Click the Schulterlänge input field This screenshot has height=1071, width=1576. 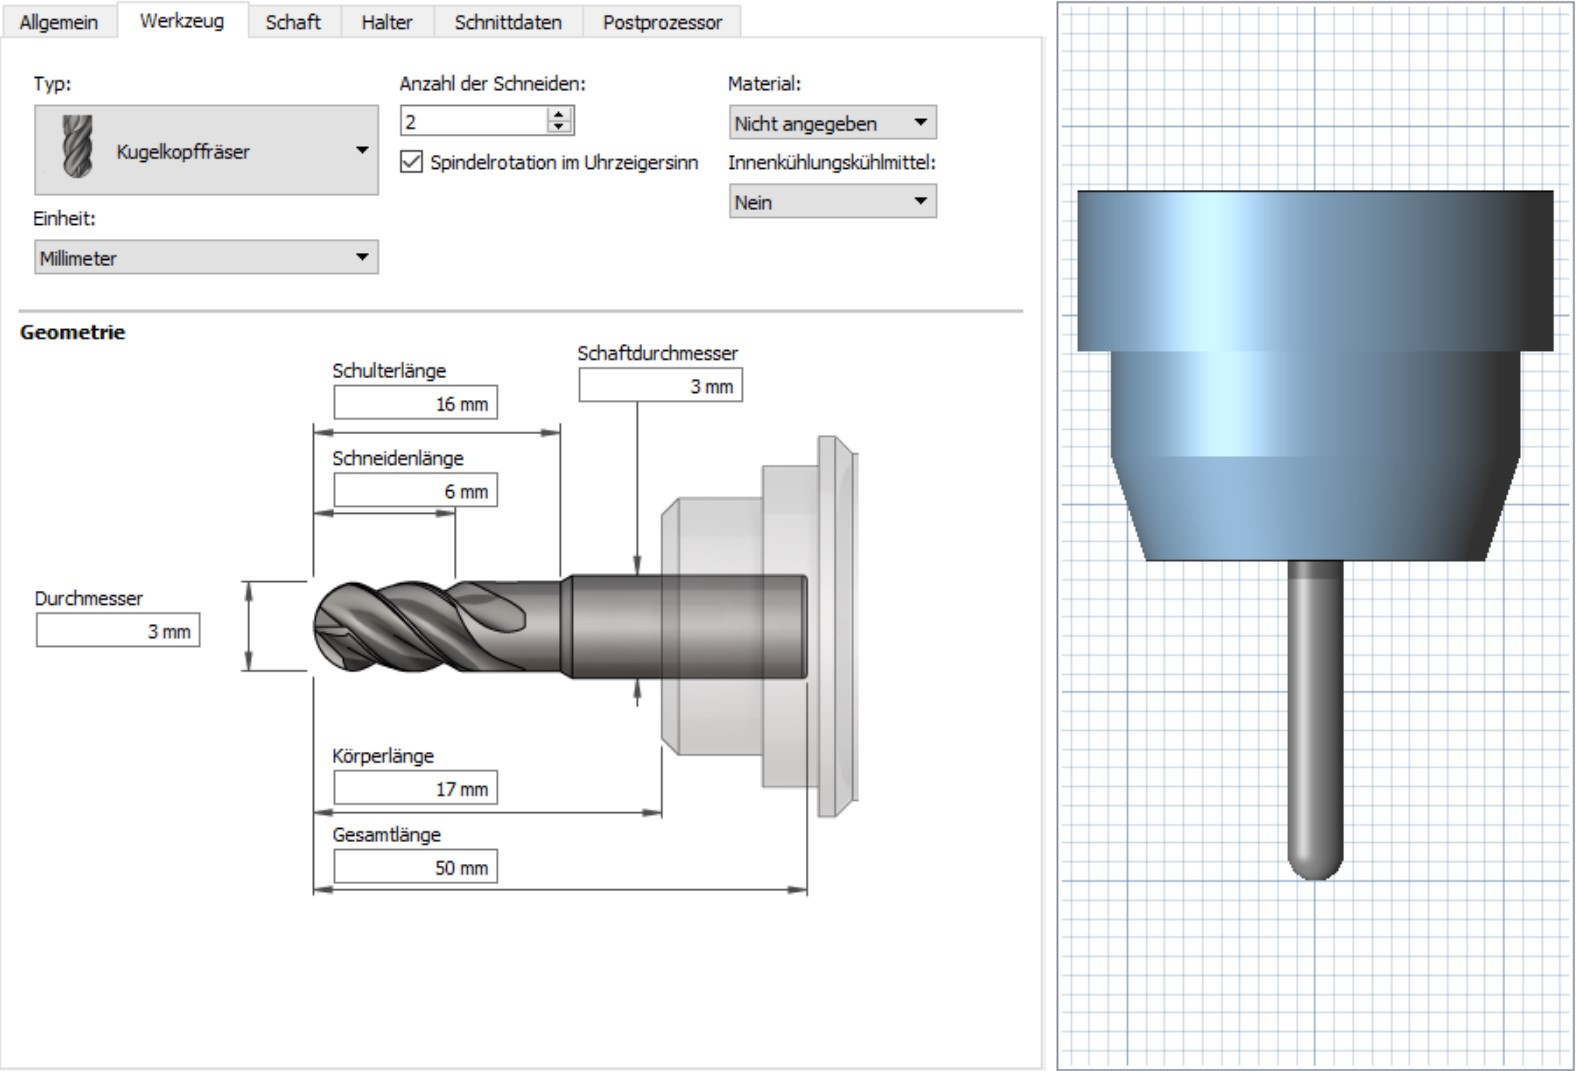click(415, 404)
